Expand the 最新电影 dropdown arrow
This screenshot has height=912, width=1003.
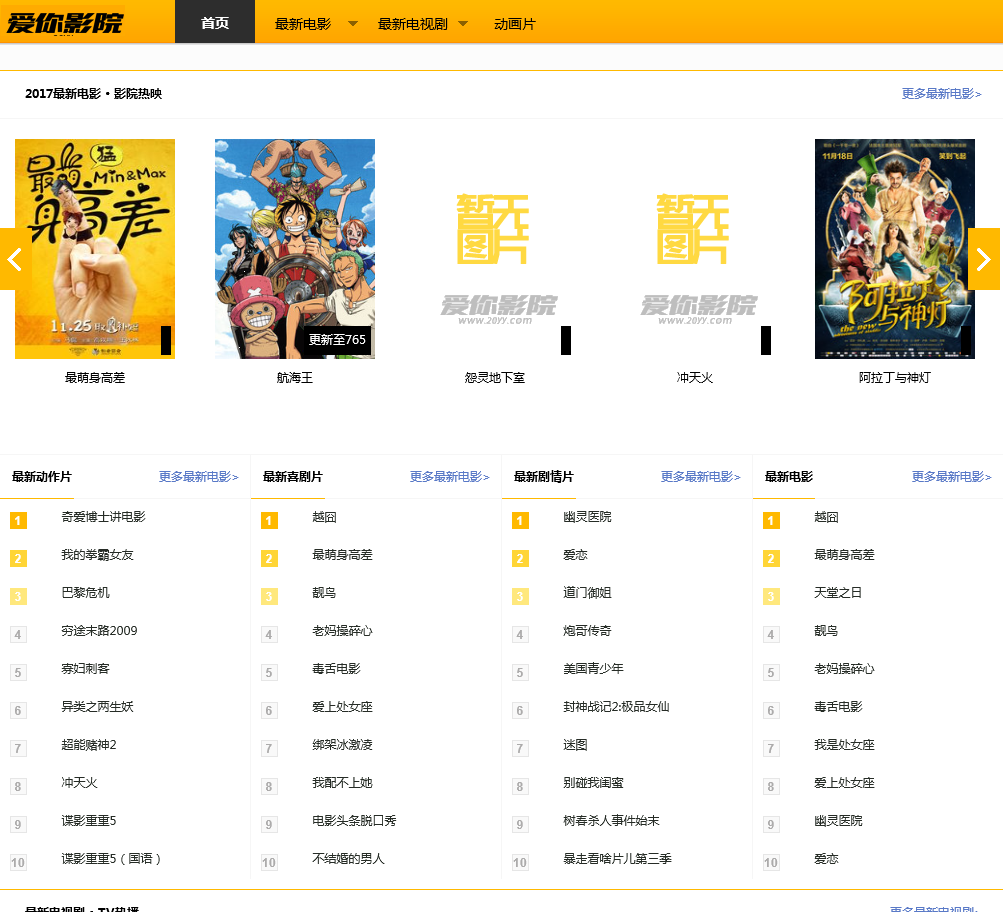pos(352,24)
